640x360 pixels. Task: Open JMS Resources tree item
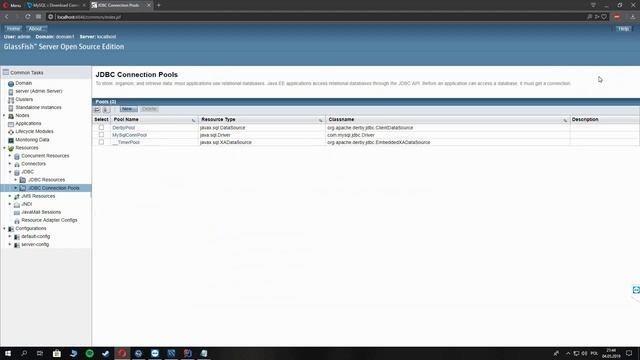click(38, 196)
